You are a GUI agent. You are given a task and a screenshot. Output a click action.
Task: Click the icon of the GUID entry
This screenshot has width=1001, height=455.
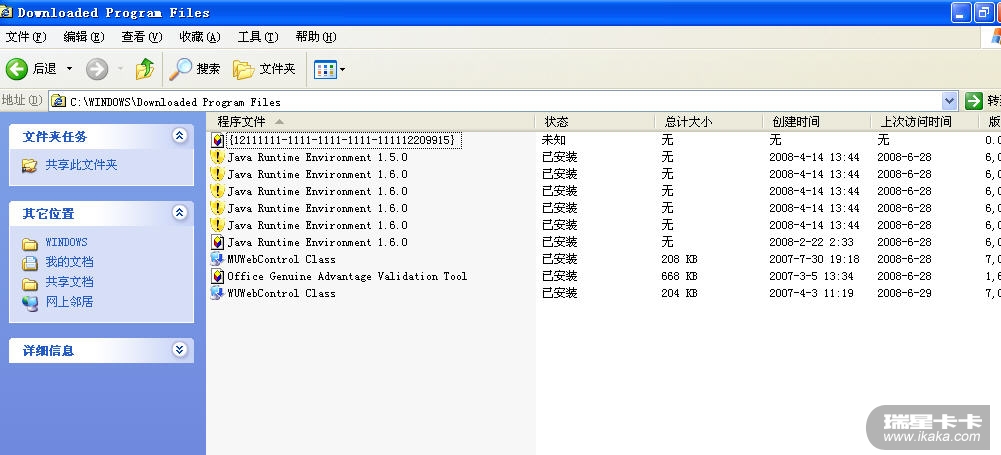coord(218,140)
